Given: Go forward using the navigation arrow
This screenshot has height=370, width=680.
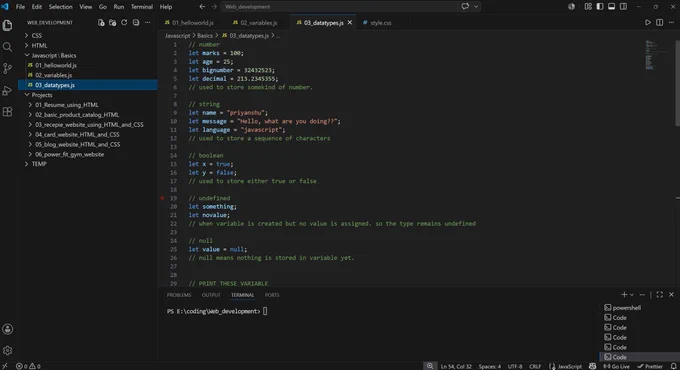Looking at the screenshot, I should point(214,7).
